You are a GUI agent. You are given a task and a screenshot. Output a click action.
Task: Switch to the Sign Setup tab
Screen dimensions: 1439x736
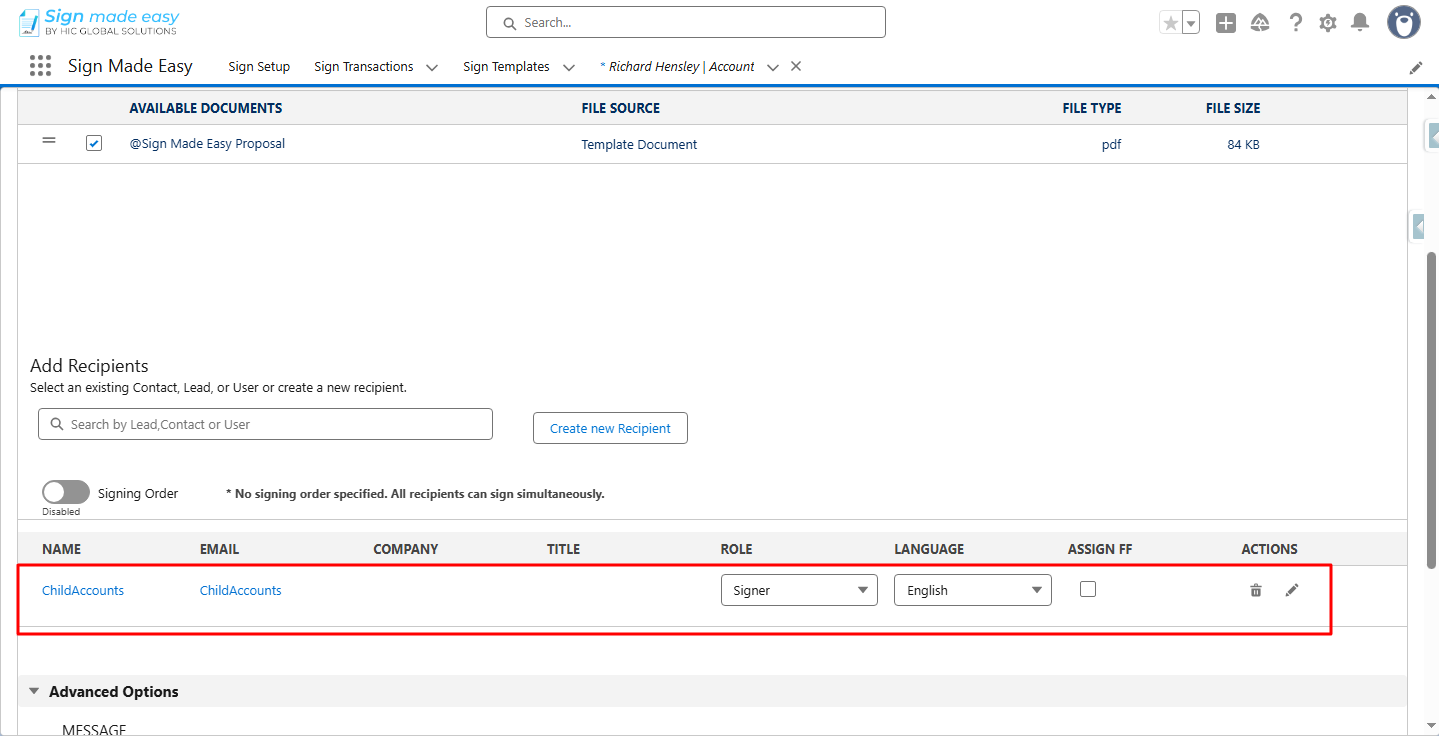tap(258, 66)
